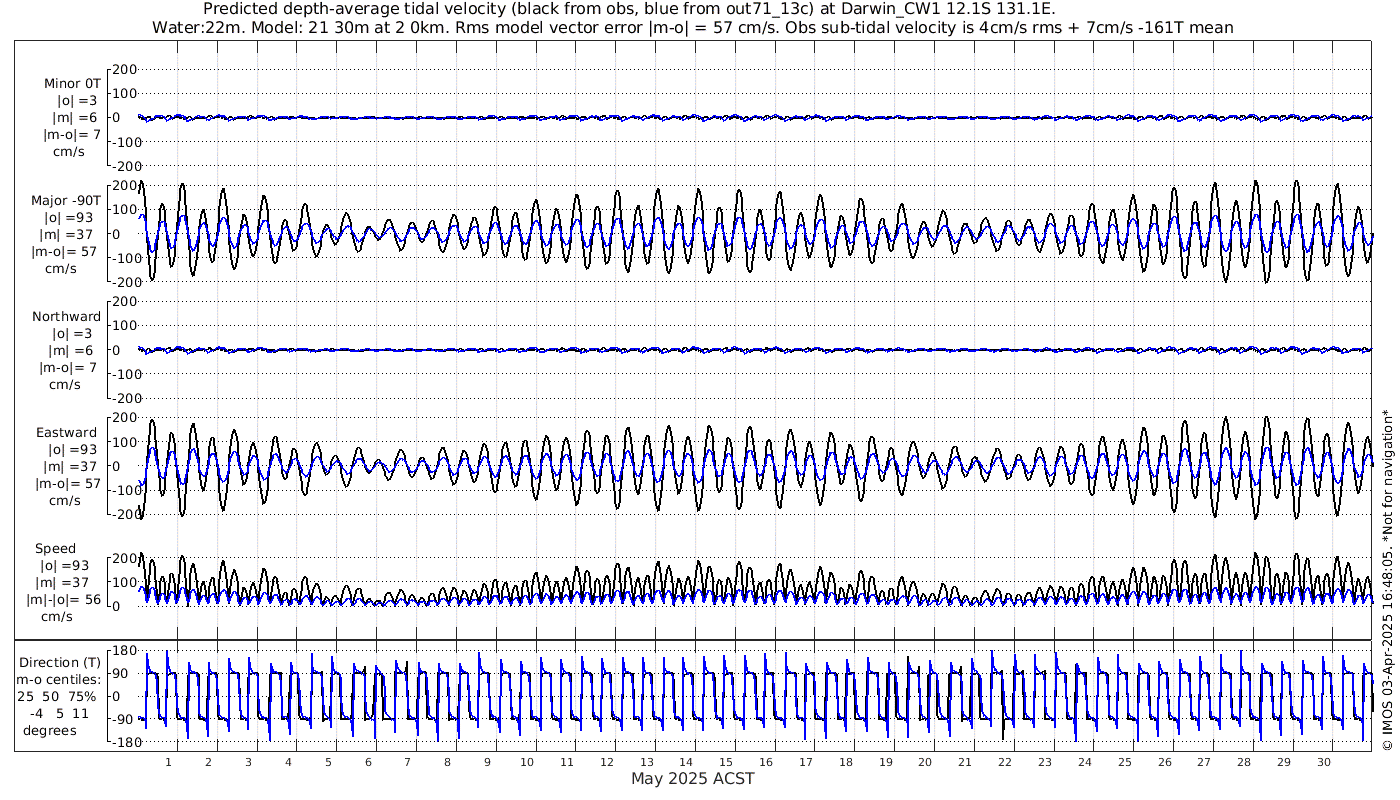Select day 15 on the time axis
The width and height of the screenshot is (1400, 800).
[x=726, y=762]
